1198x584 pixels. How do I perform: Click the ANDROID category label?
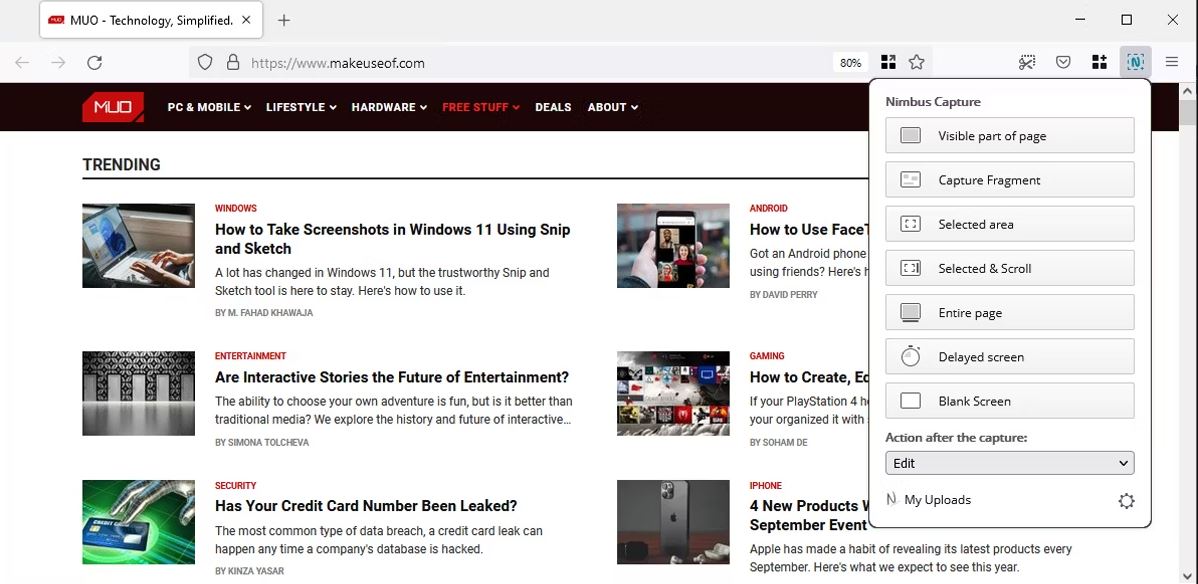tap(769, 208)
